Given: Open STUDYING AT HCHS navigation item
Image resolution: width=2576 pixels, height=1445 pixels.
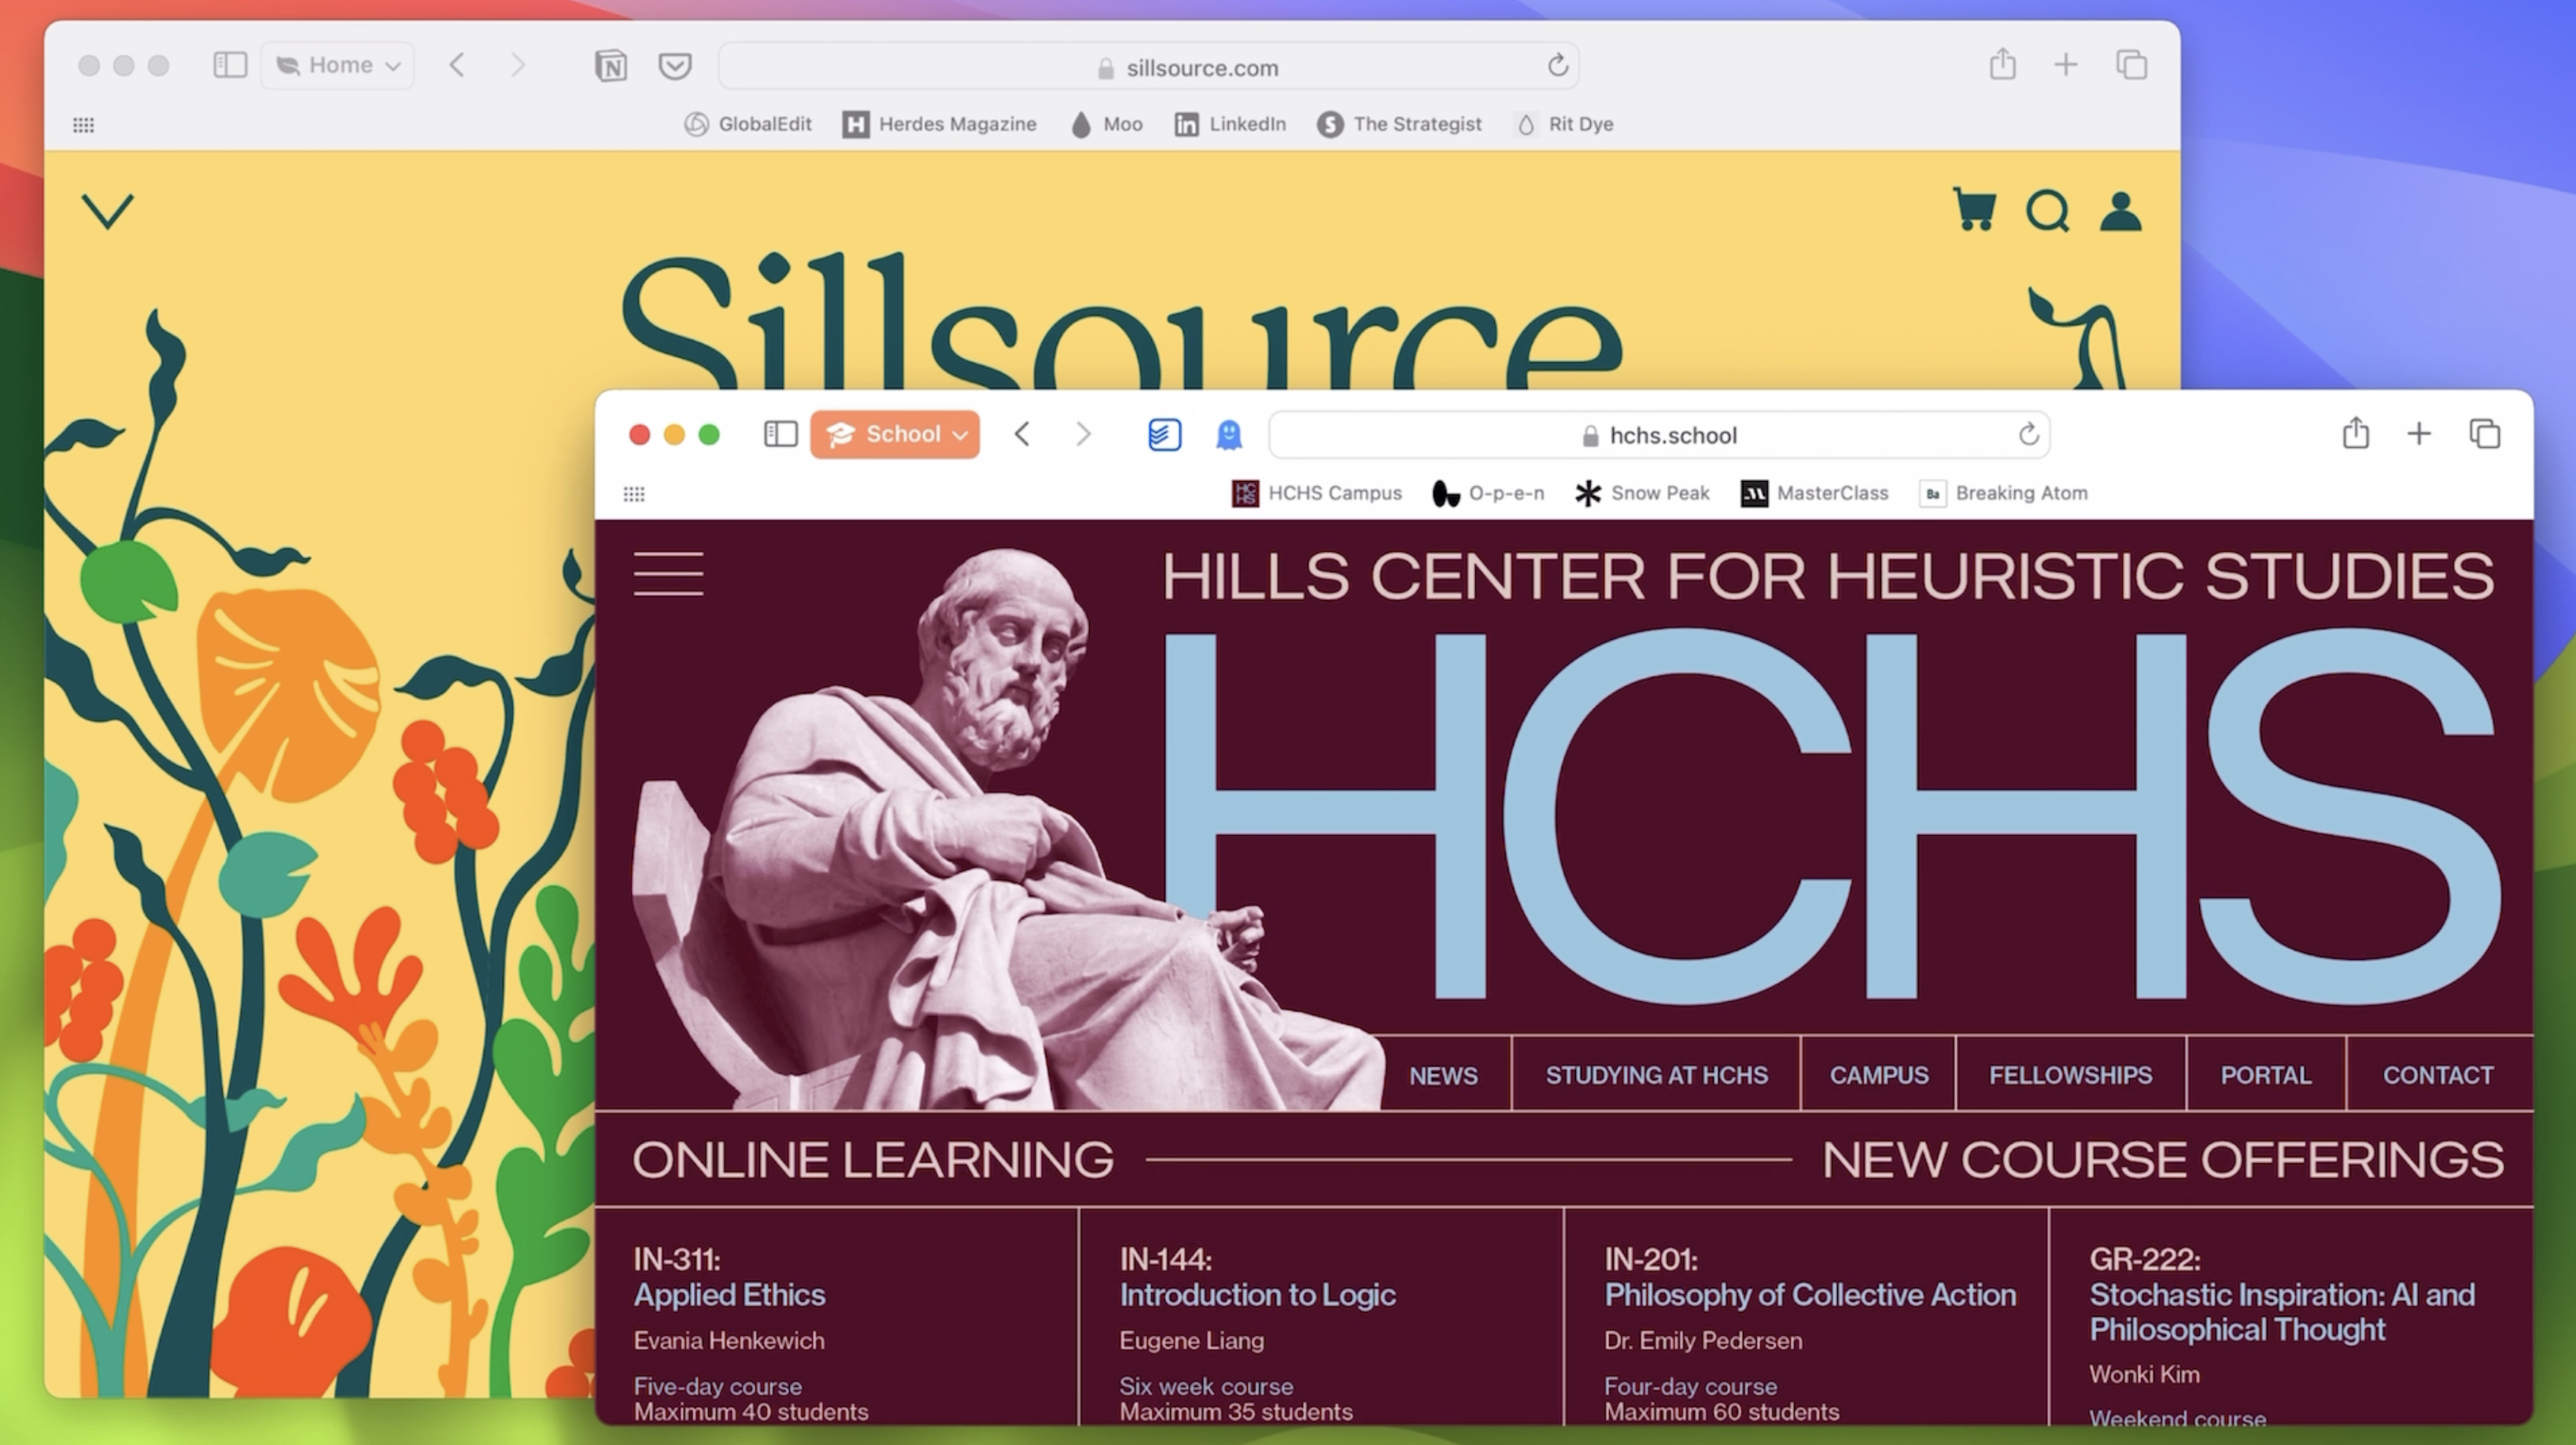Looking at the screenshot, I should coord(1656,1075).
